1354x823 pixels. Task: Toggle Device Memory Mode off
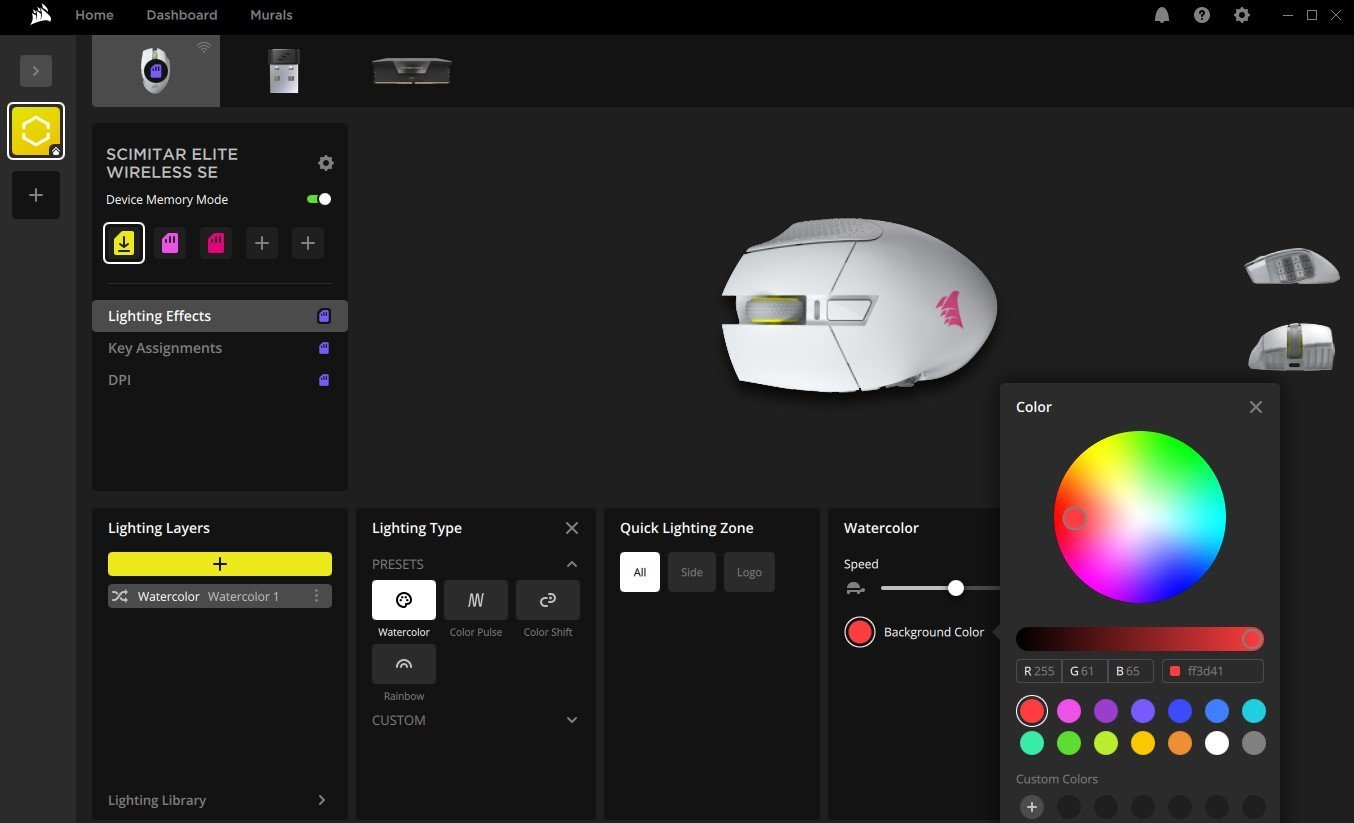click(318, 199)
